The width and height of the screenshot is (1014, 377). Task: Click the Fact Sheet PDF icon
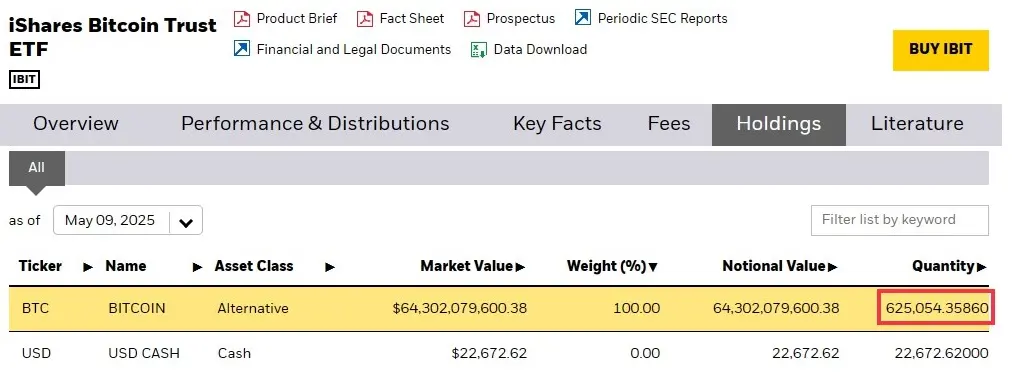tap(365, 19)
